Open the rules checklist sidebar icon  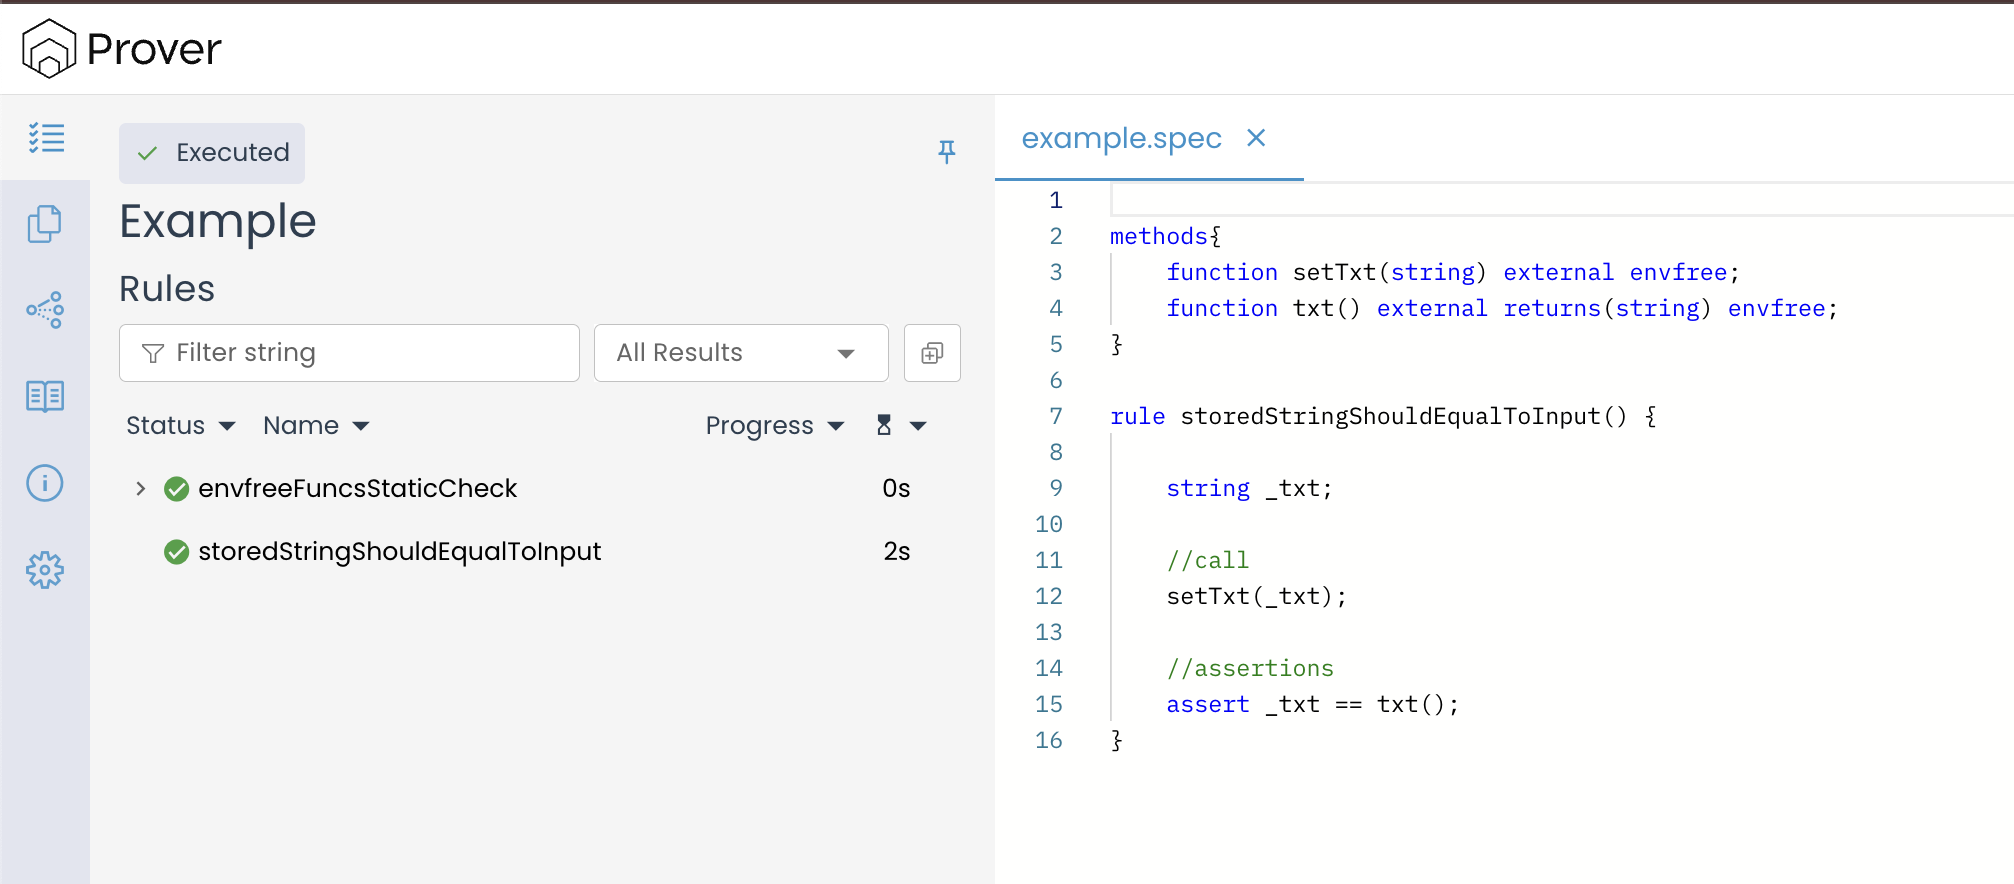(46, 138)
